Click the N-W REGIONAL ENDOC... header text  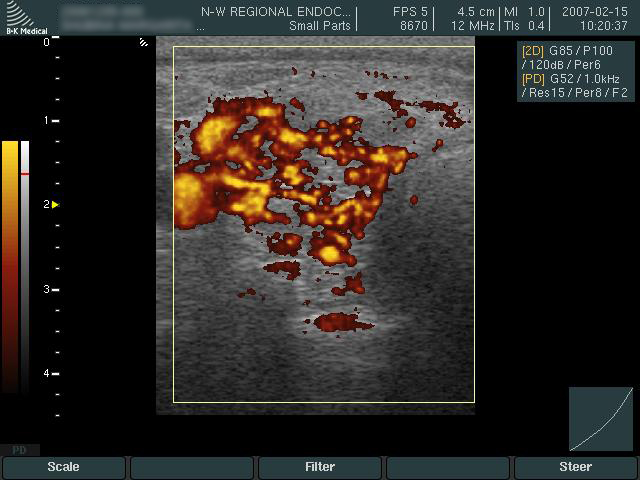(276, 11)
